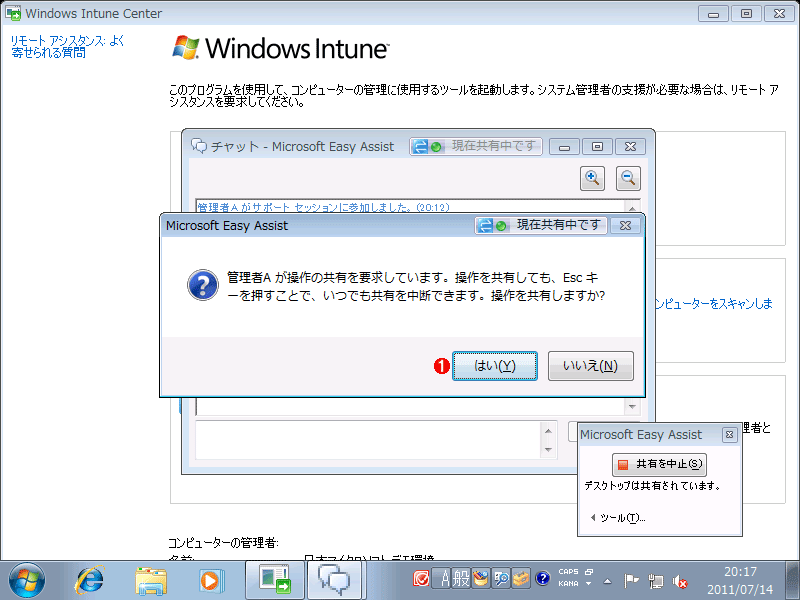Image resolution: width=800 pixels, height=600 pixels.
Task: Click the Windows Intune logo
Action: pyautogui.click(x=280, y=48)
